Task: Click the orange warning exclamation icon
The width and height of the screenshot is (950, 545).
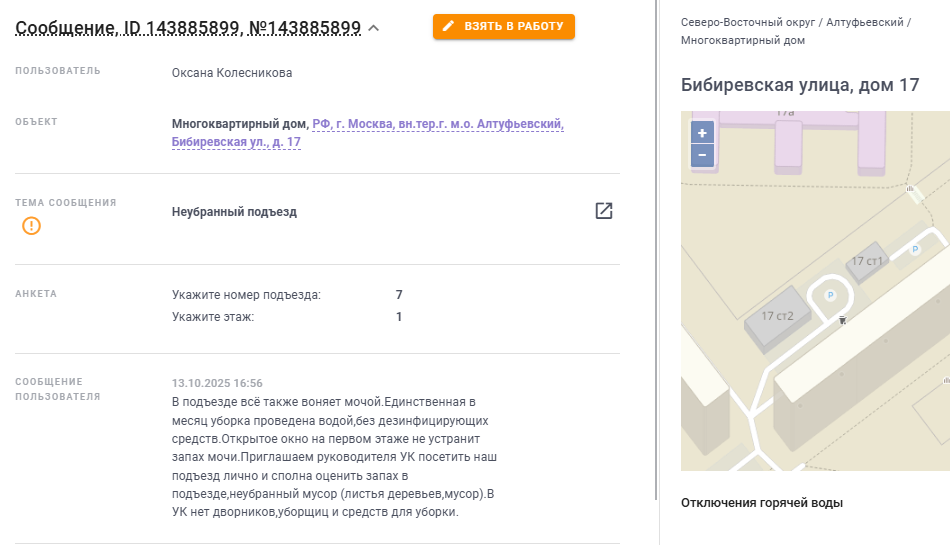Action: point(32,226)
